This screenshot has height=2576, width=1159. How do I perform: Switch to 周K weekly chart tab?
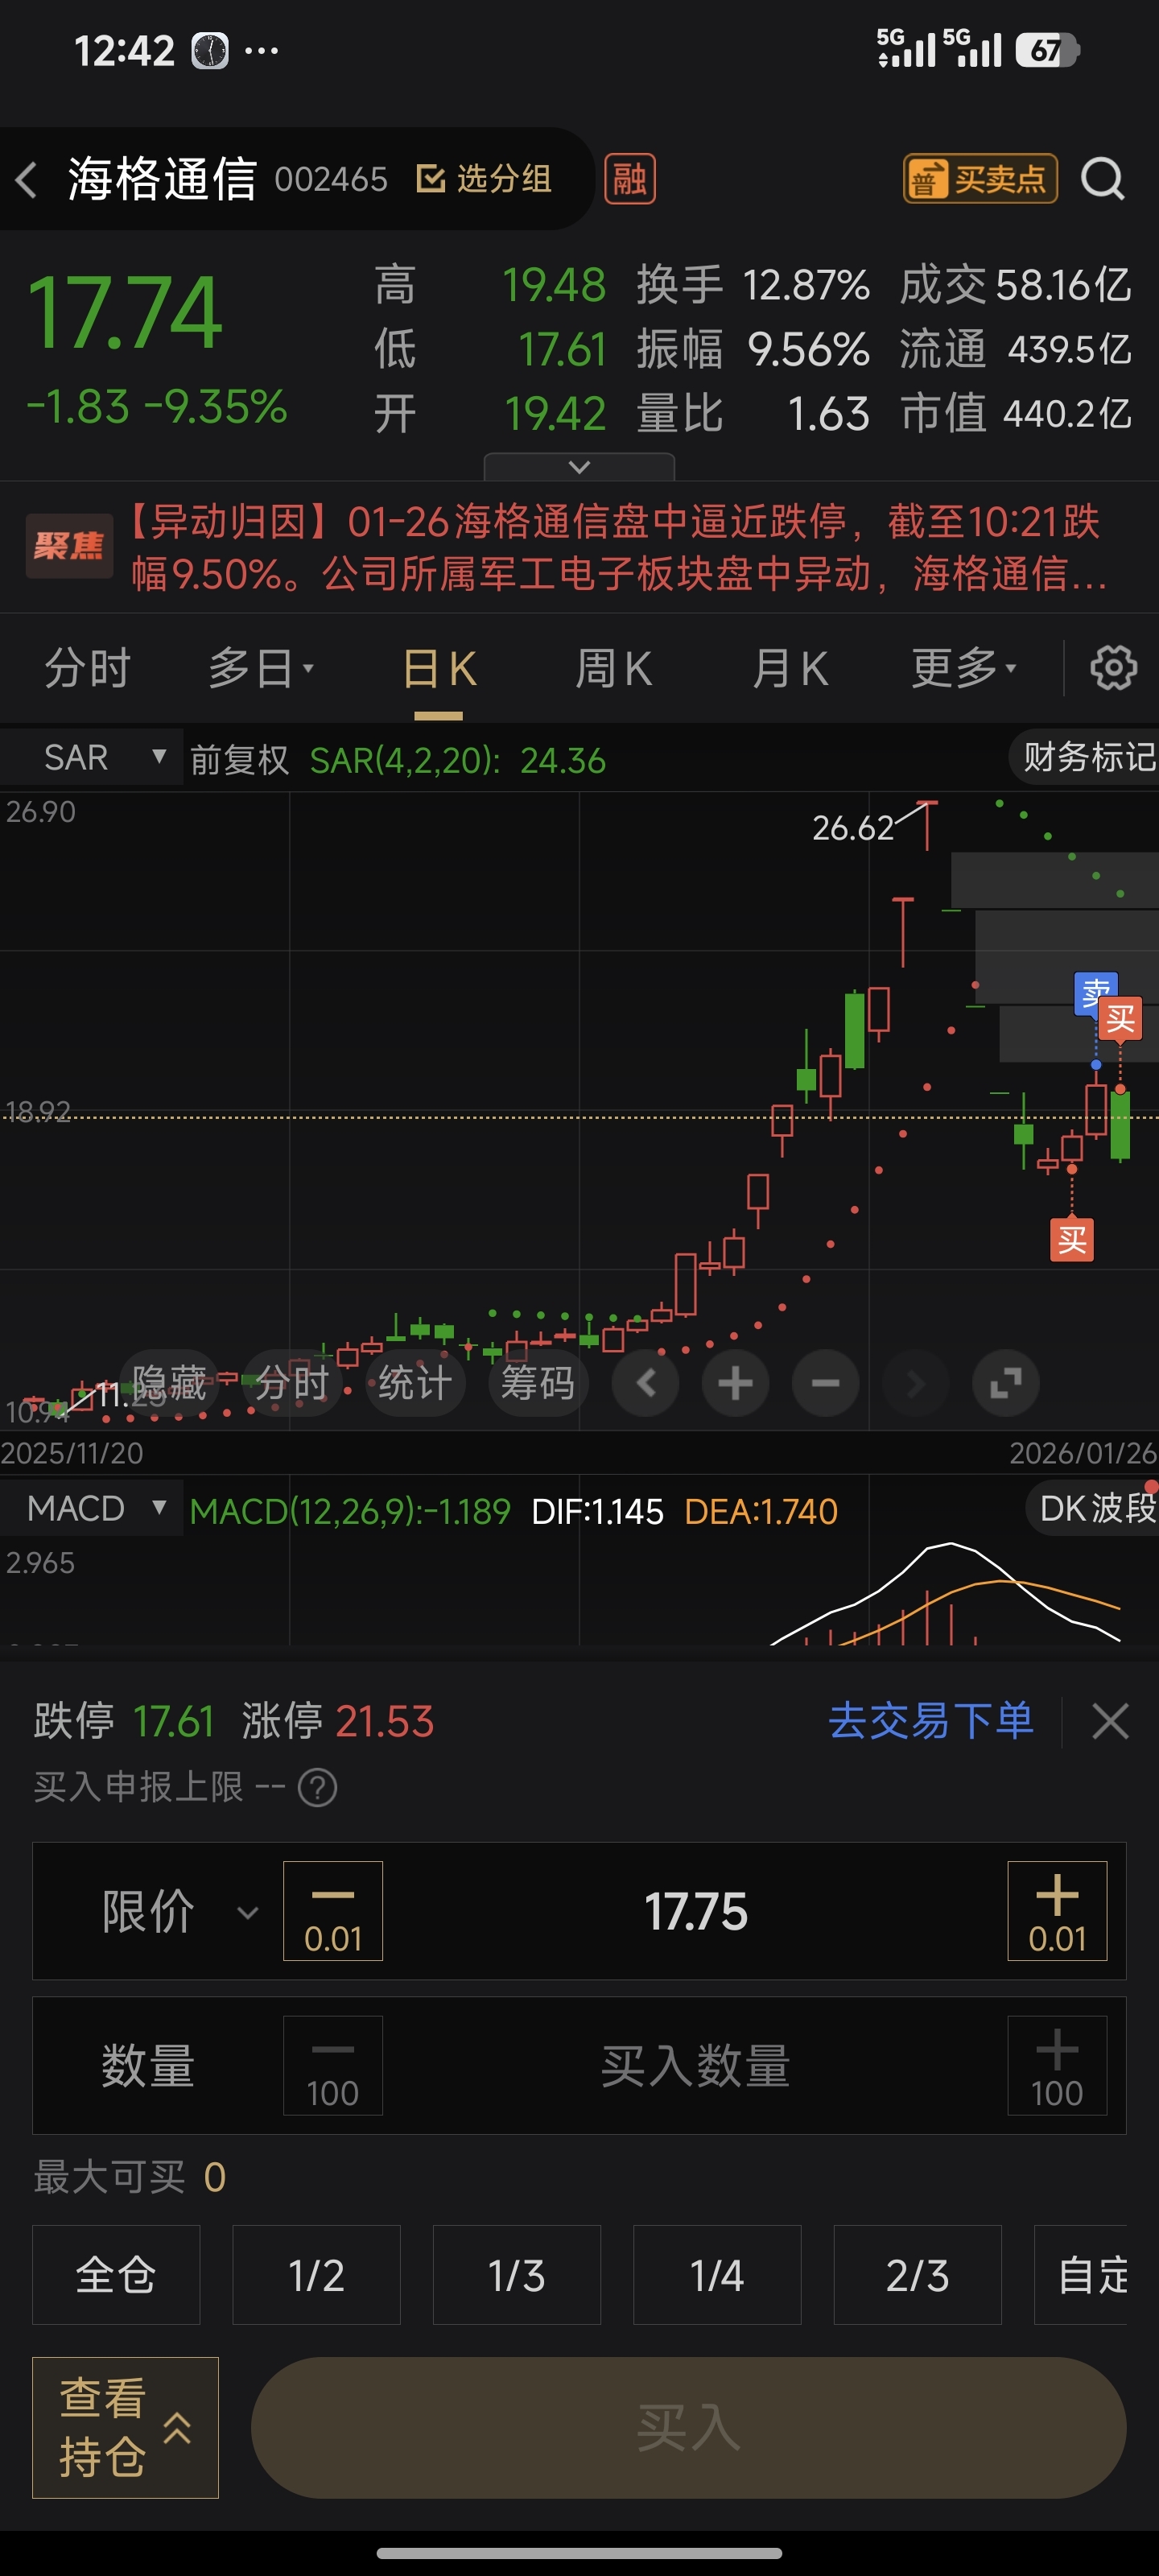click(x=613, y=668)
